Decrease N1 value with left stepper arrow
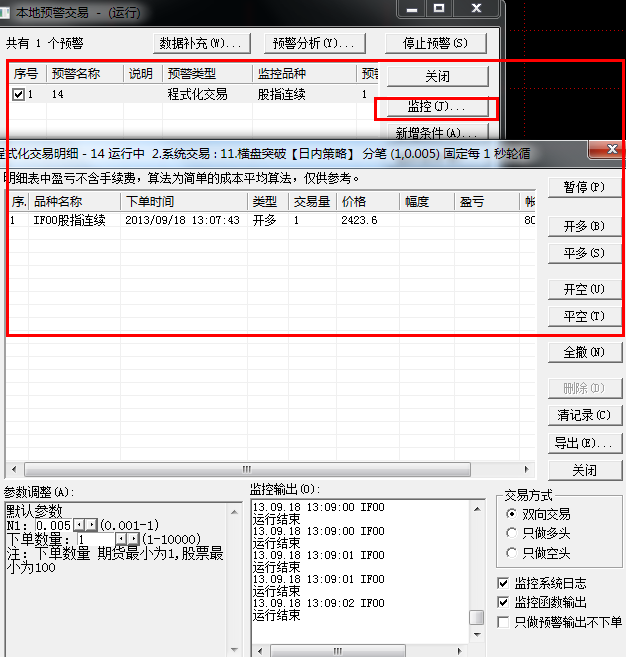 pyautogui.click(x=78, y=525)
